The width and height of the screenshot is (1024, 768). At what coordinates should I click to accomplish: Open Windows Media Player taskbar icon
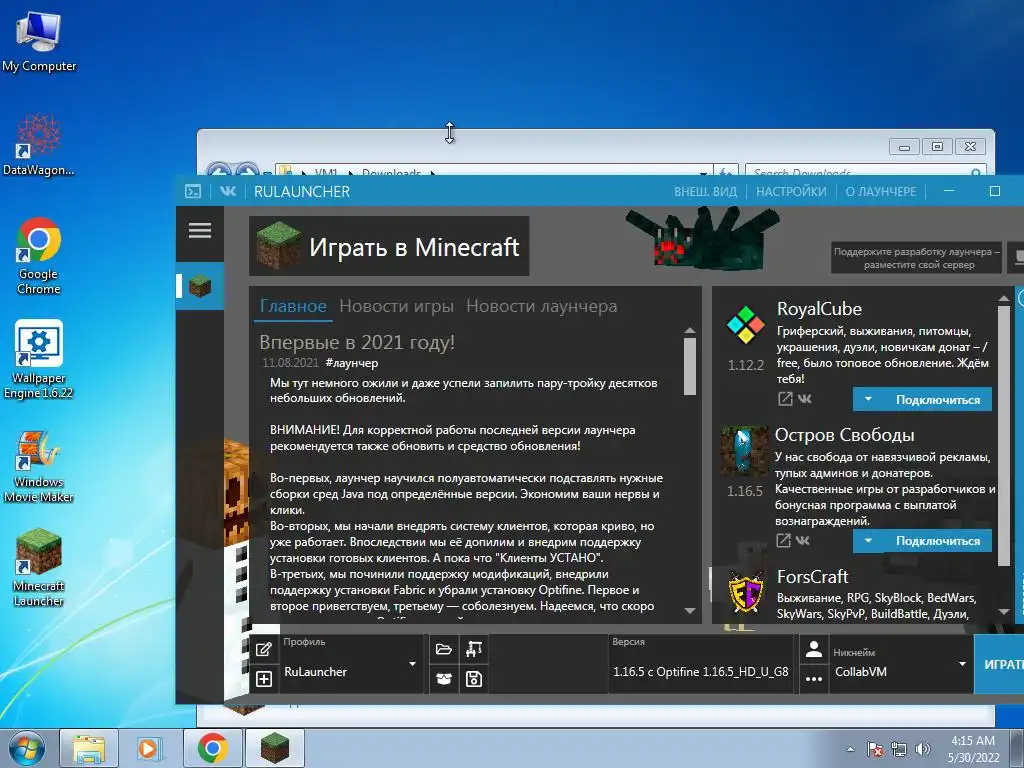tap(149, 748)
